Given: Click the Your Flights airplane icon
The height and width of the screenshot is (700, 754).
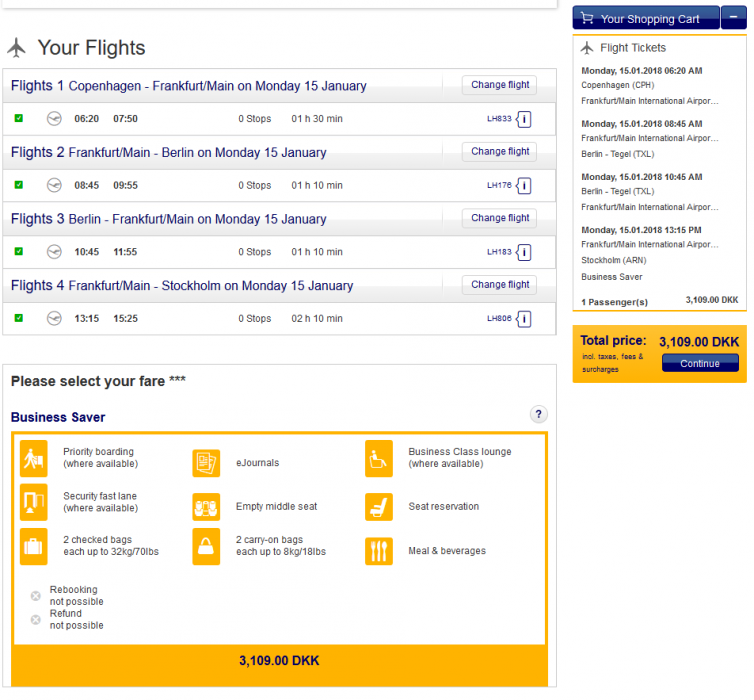Looking at the screenshot, I should click(16, 48).
